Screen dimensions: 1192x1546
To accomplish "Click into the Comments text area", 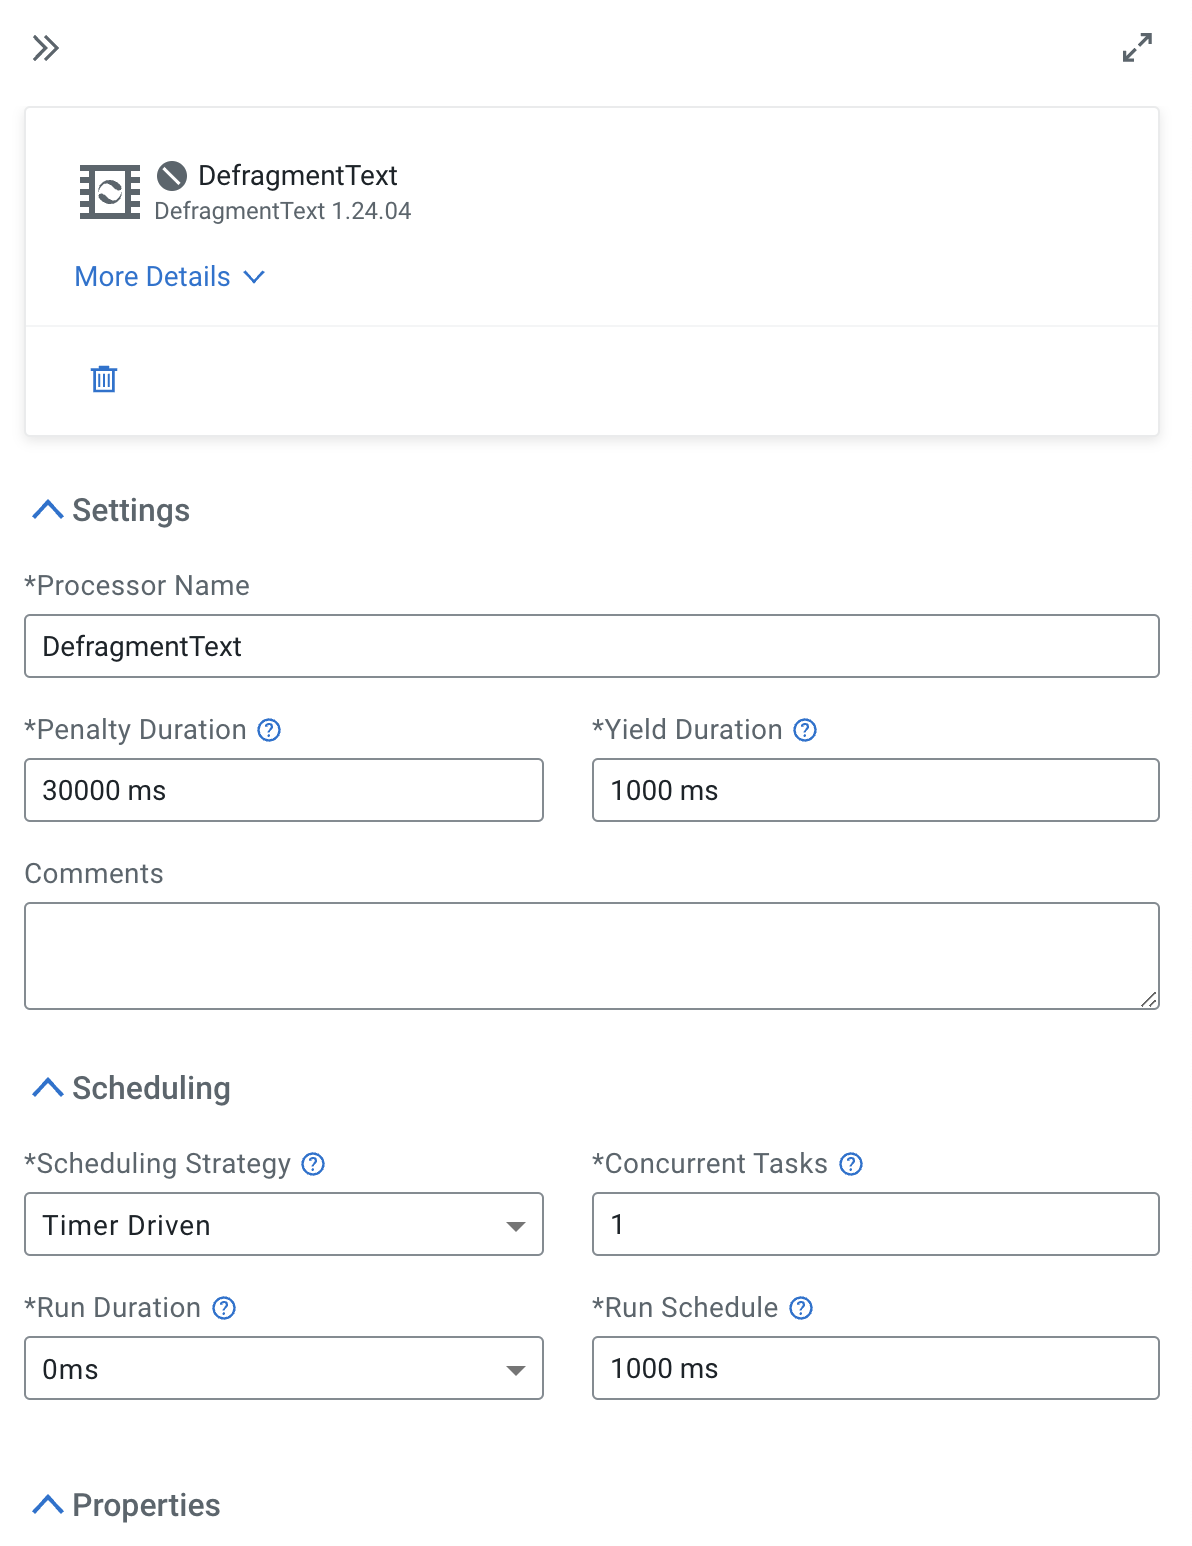I will pyautogui.click(x=591, y=956).
